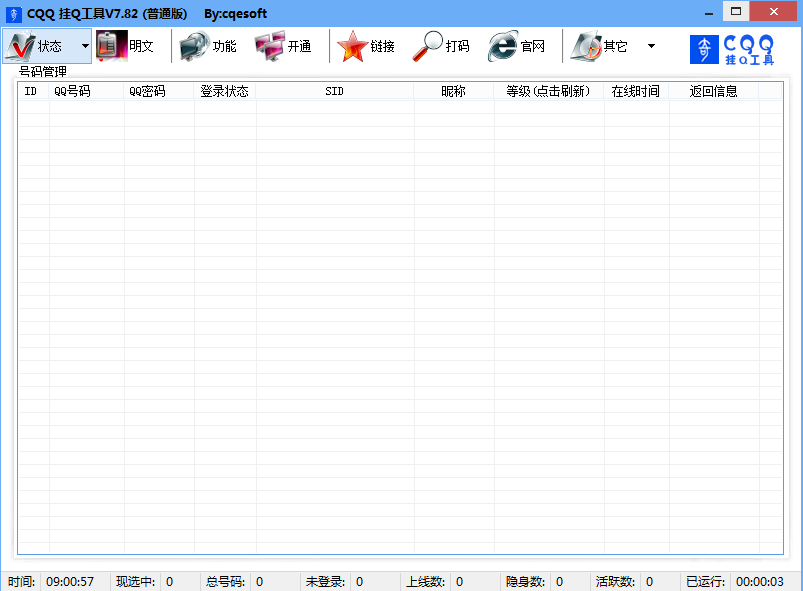Viewport: 803px width, 591px height.
Task: Refresh levels via 等级(点击刷新) header
Action: pyautogui.click(x=548, y=91)
